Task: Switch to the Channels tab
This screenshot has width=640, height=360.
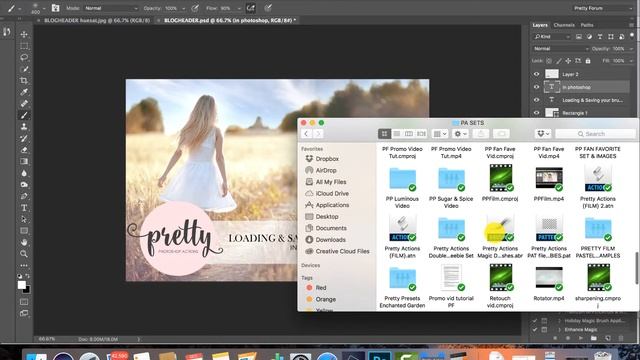Action: (x=564, y=25)
